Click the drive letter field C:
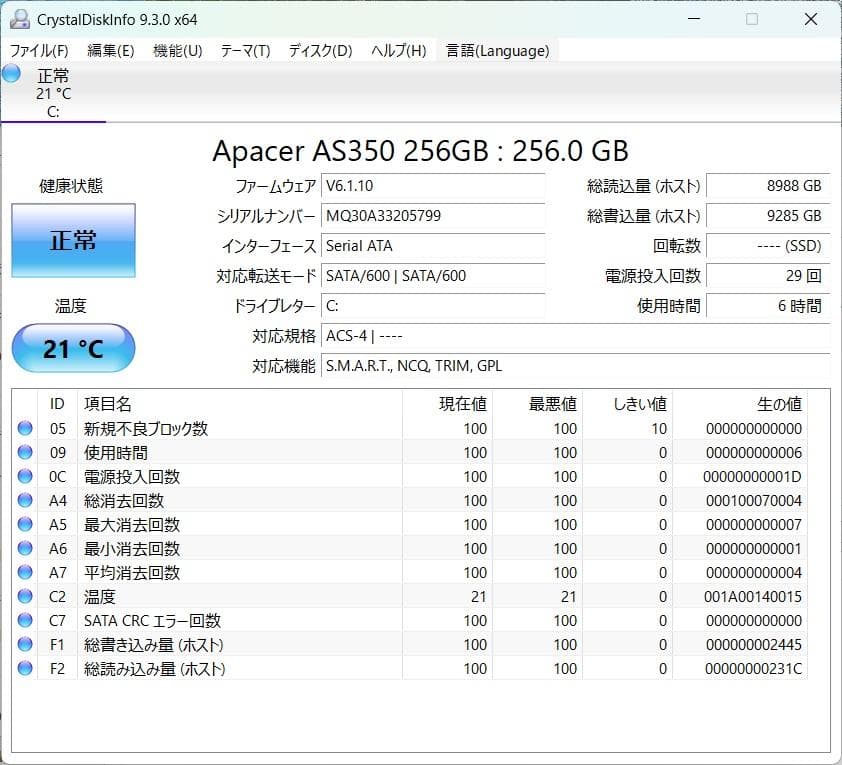 [433, 306]
